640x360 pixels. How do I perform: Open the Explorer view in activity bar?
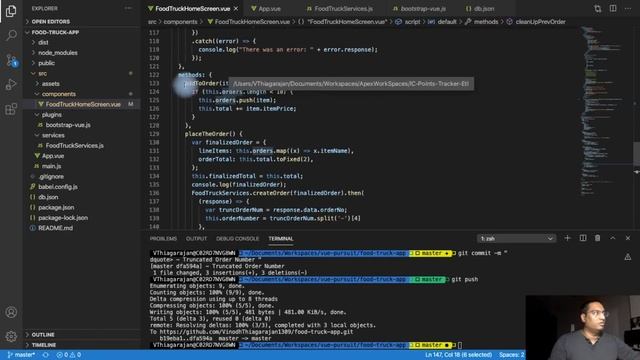click(x=11, y=11)
